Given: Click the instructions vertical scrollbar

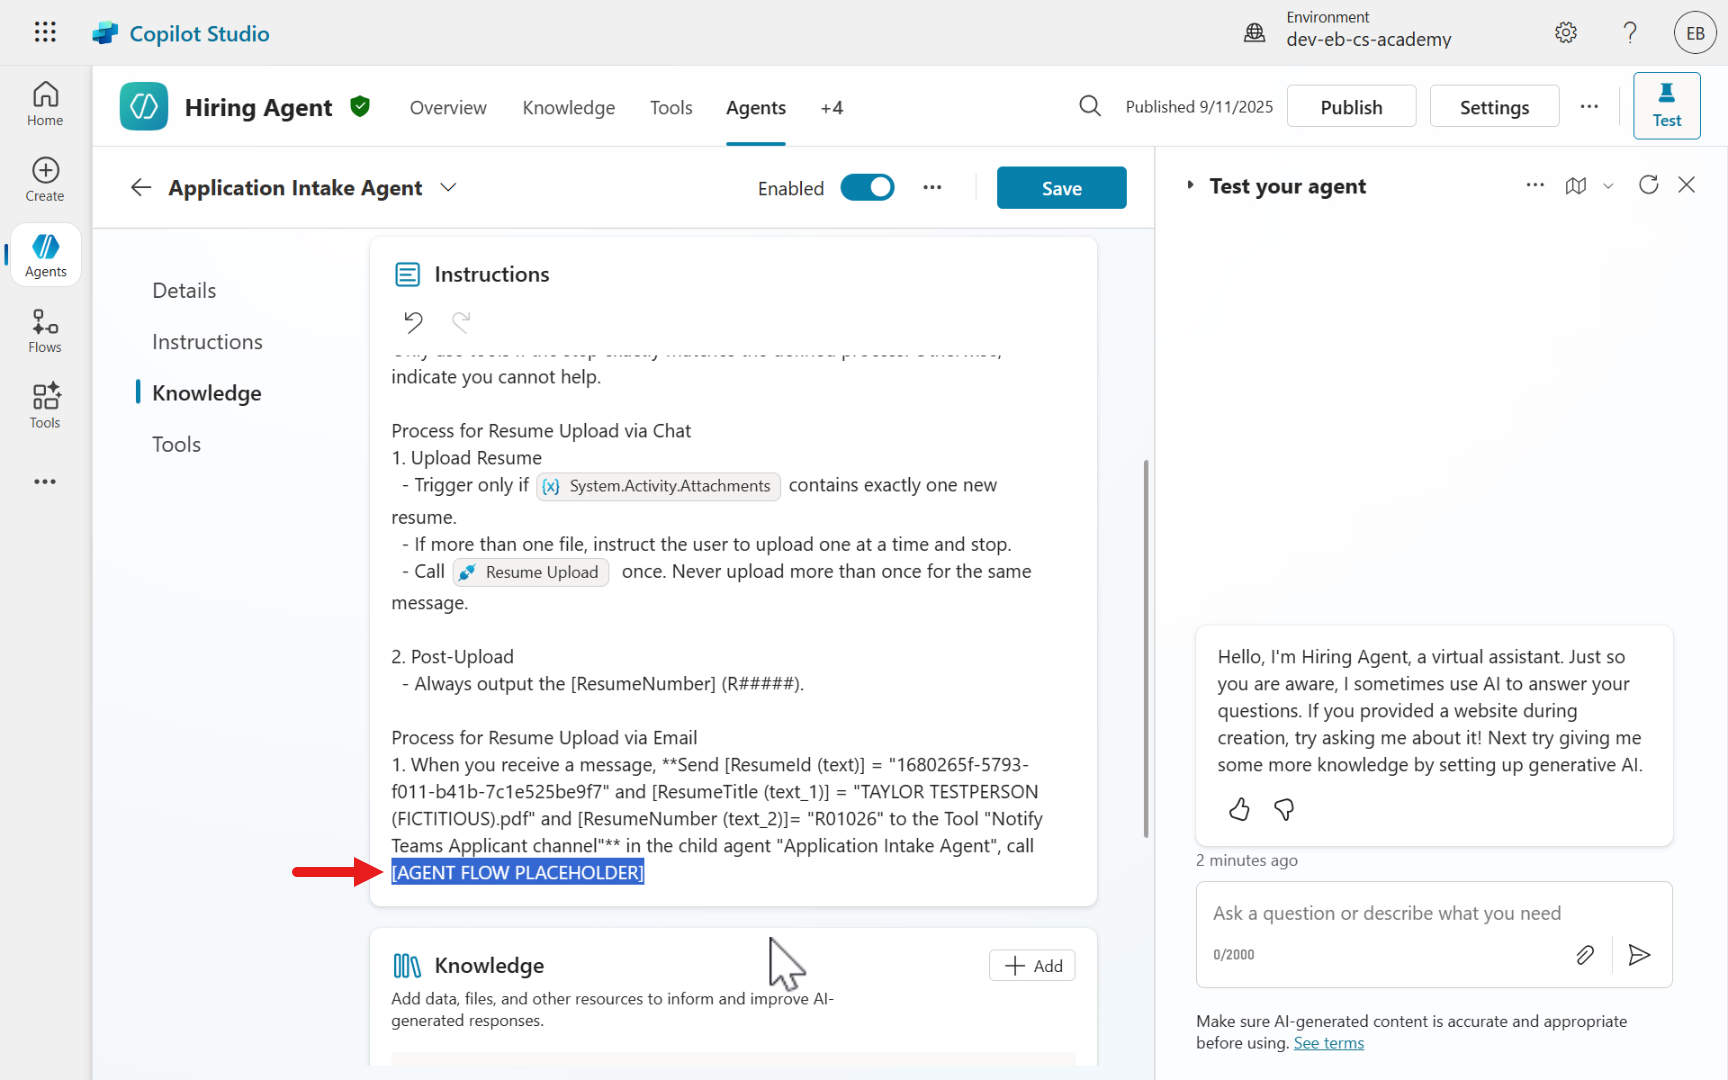Looking at the screenshot, I should point(1146,648).
